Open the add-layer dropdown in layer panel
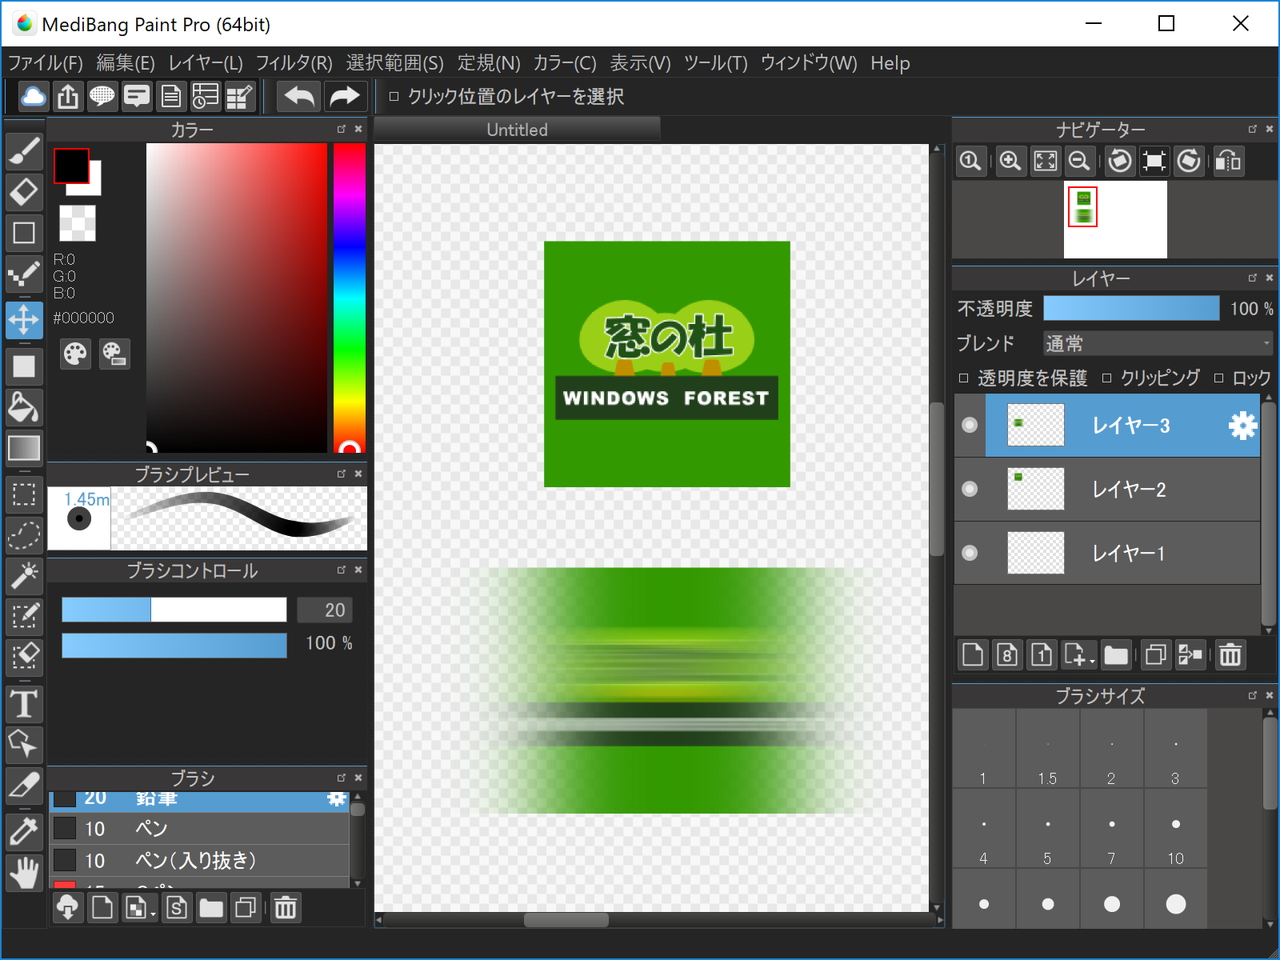This screenshot has height=960, width=1280. point(1078,655)
